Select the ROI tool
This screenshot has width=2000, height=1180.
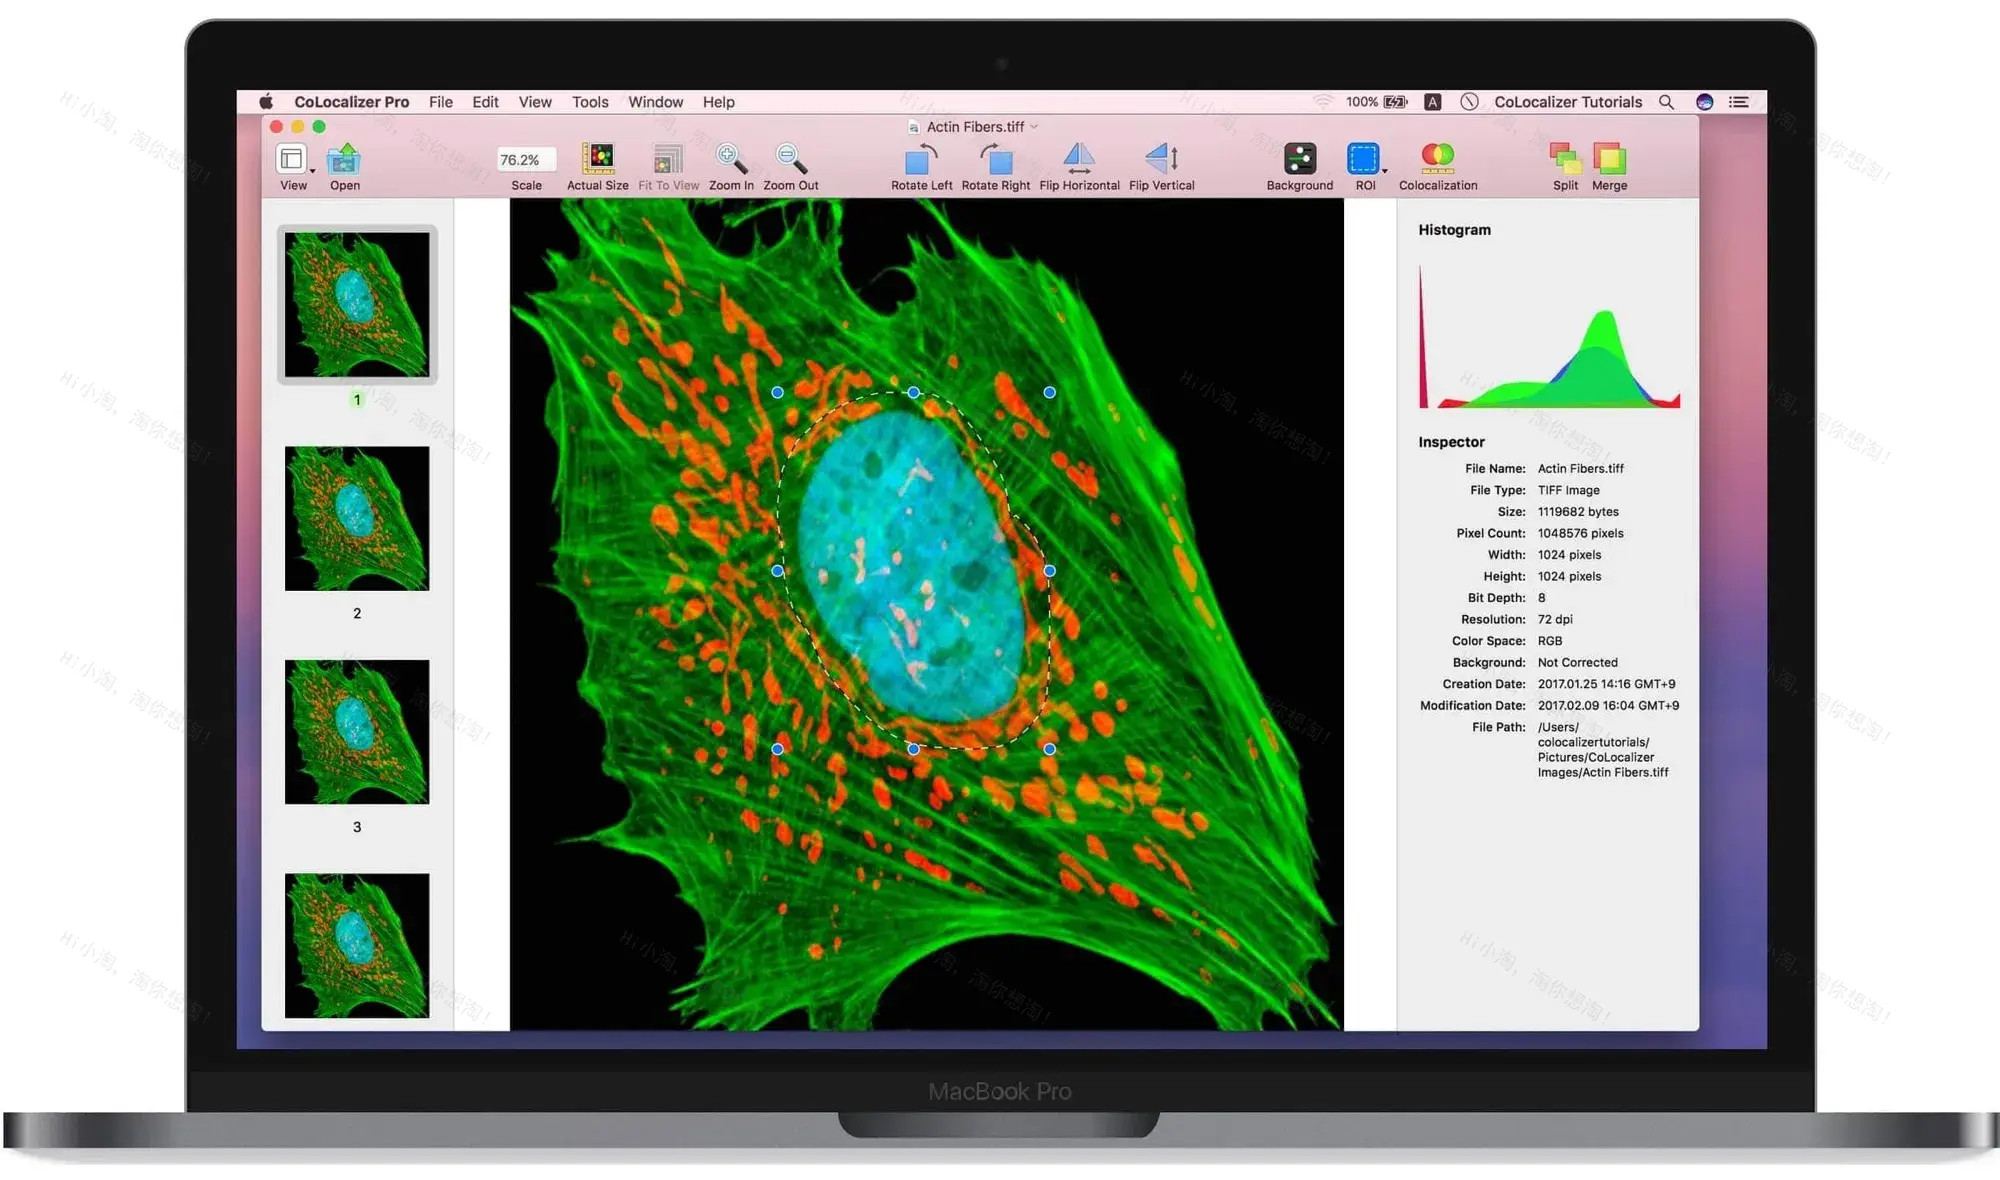pos(1362,160)
